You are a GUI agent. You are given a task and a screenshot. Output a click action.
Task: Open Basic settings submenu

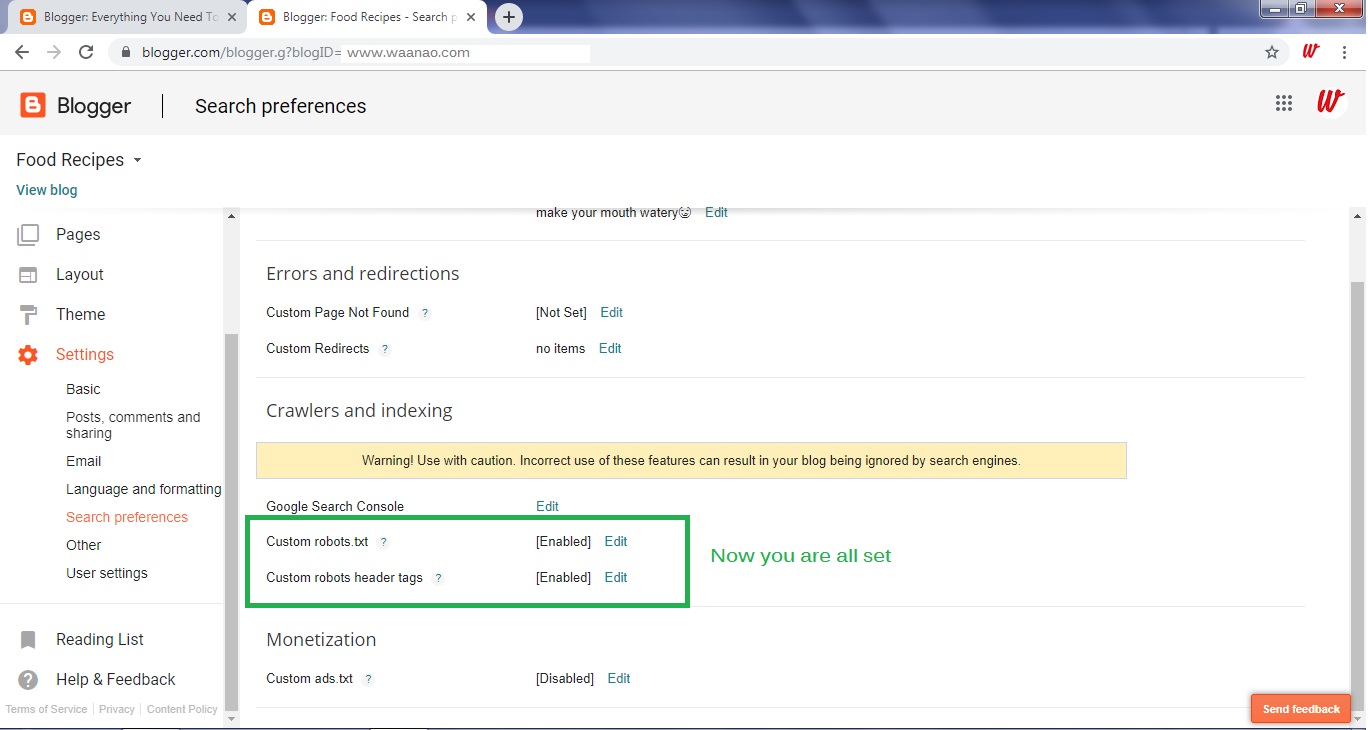[x=83, y=389]
